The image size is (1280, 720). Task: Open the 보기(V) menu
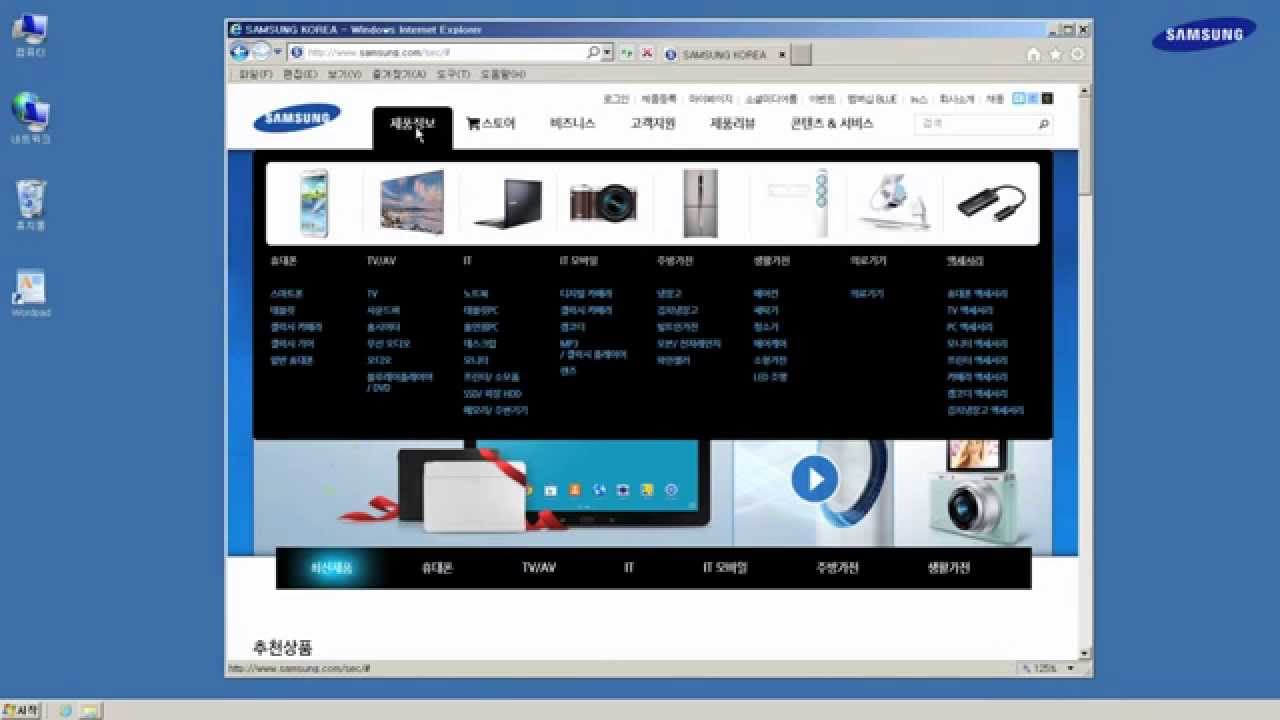344,75
